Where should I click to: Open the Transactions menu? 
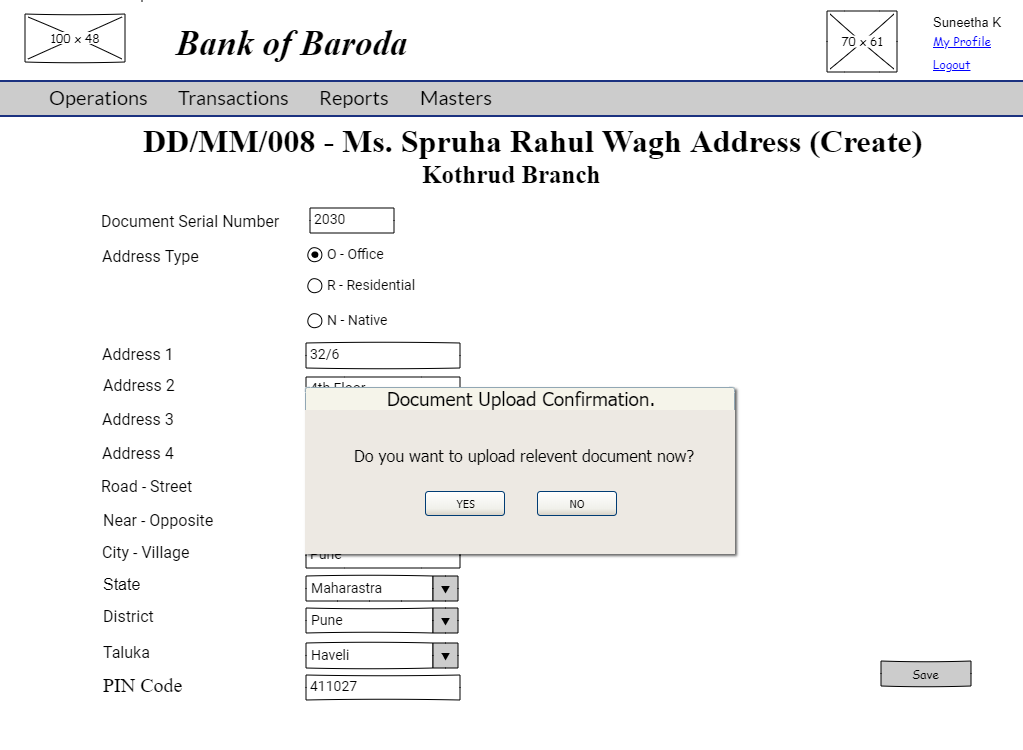(x=232, y=98)
